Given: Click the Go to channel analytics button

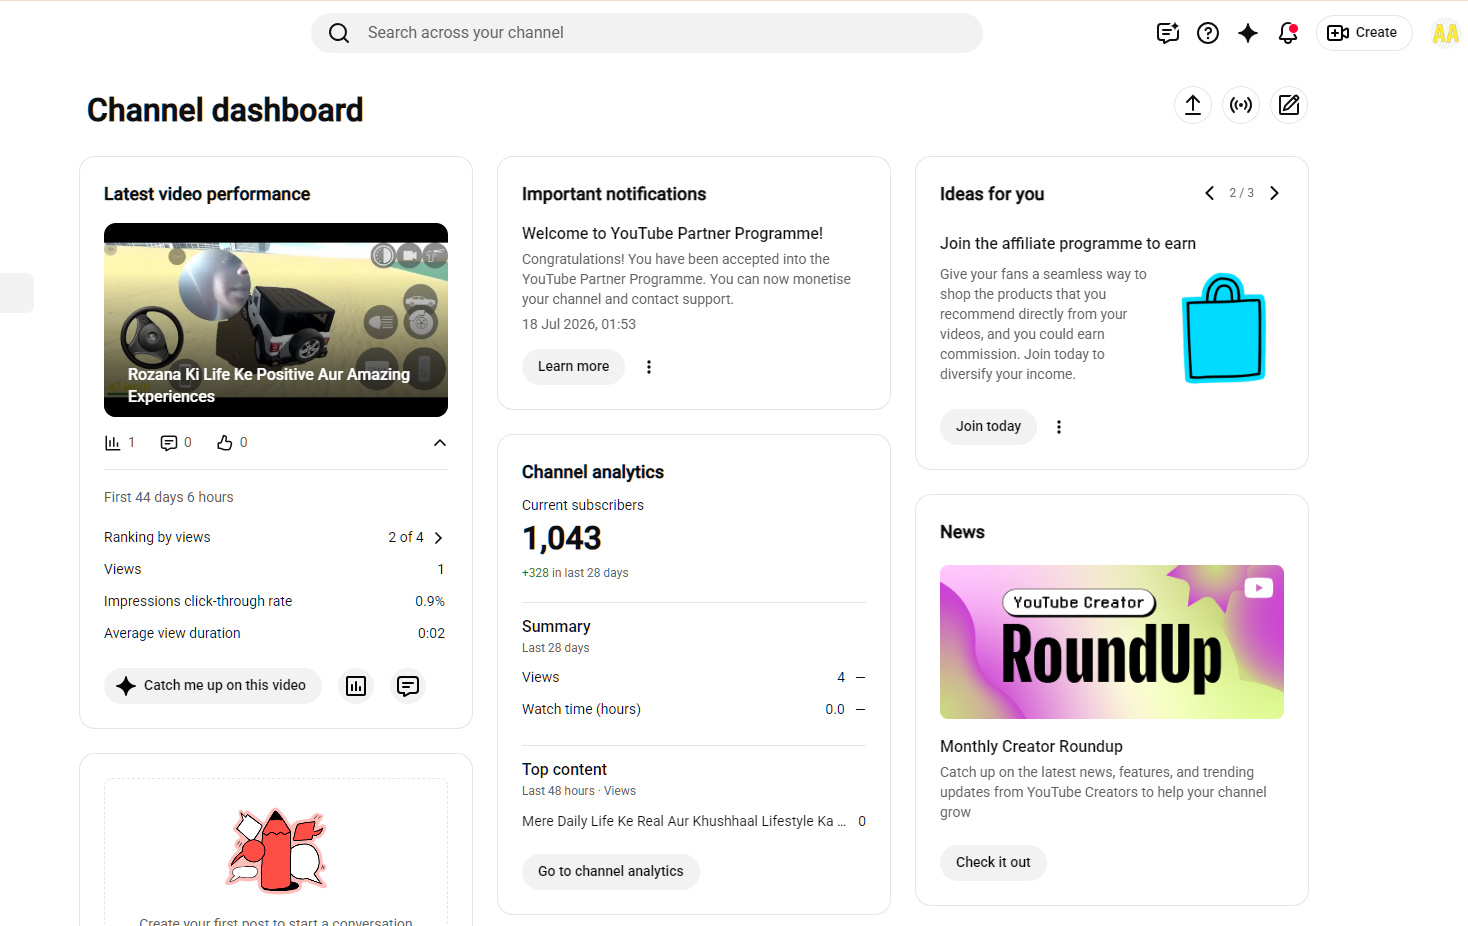Looking at the screenshot, I should point(611,872).
